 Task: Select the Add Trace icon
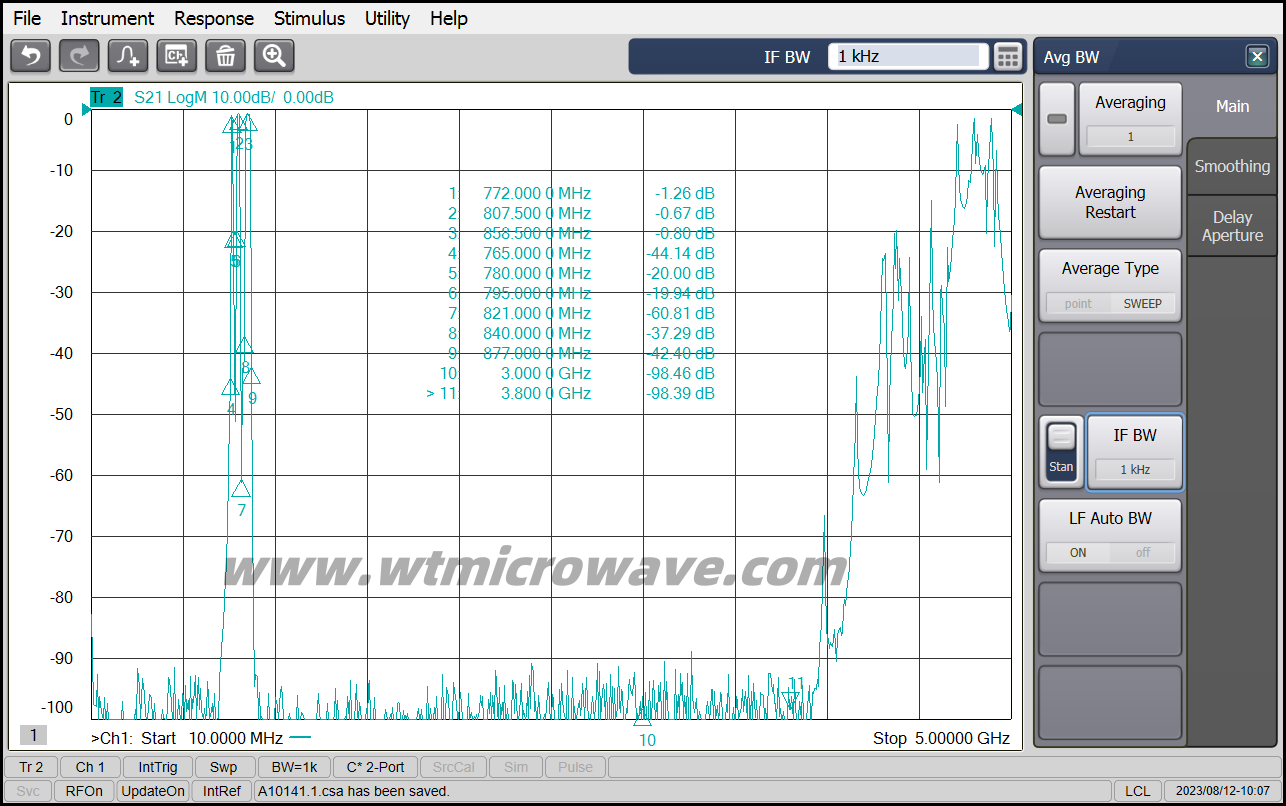128,56
